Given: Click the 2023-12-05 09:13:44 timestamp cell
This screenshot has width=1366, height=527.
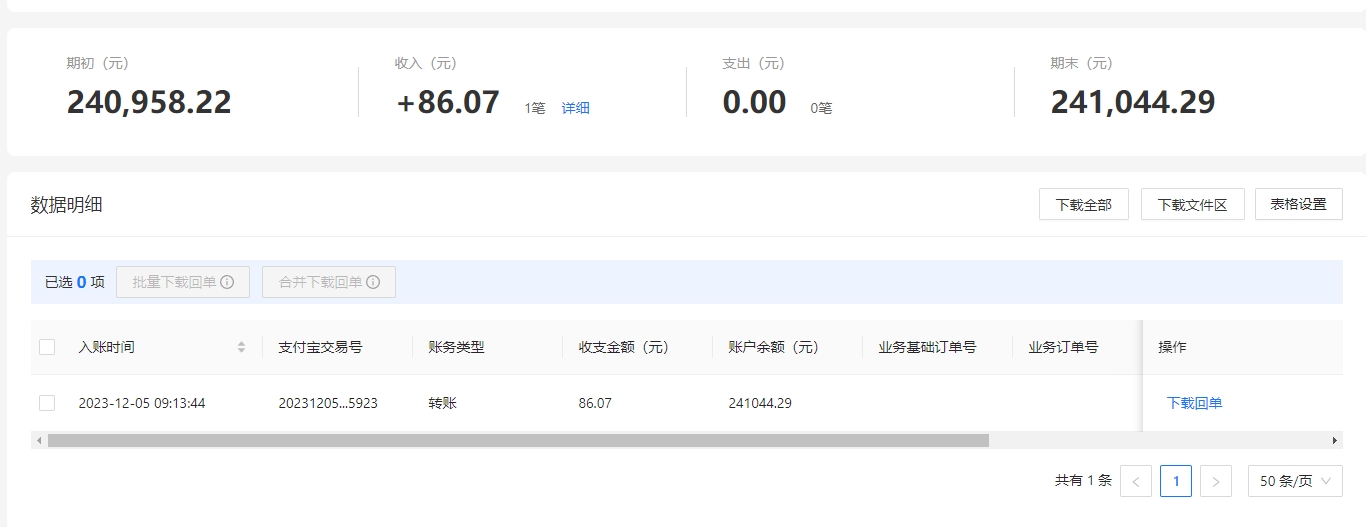Looking at the screenshot, I should coord(142,403).
